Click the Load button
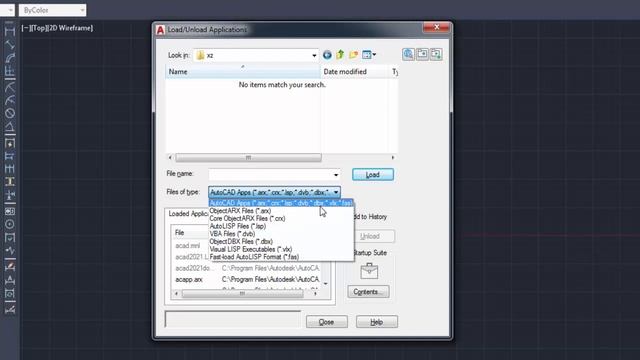Image resolution: width=640 pixels, height=360 pixels. 373,175
